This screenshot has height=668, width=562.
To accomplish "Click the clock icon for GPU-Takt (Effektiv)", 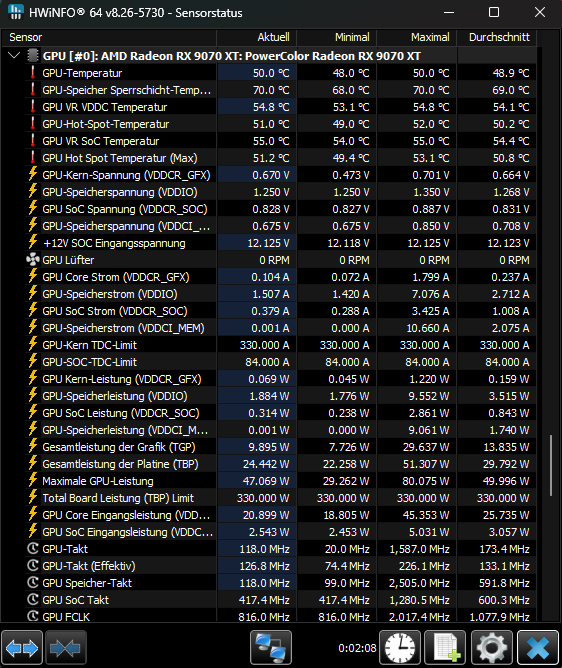I will point(33,566).
